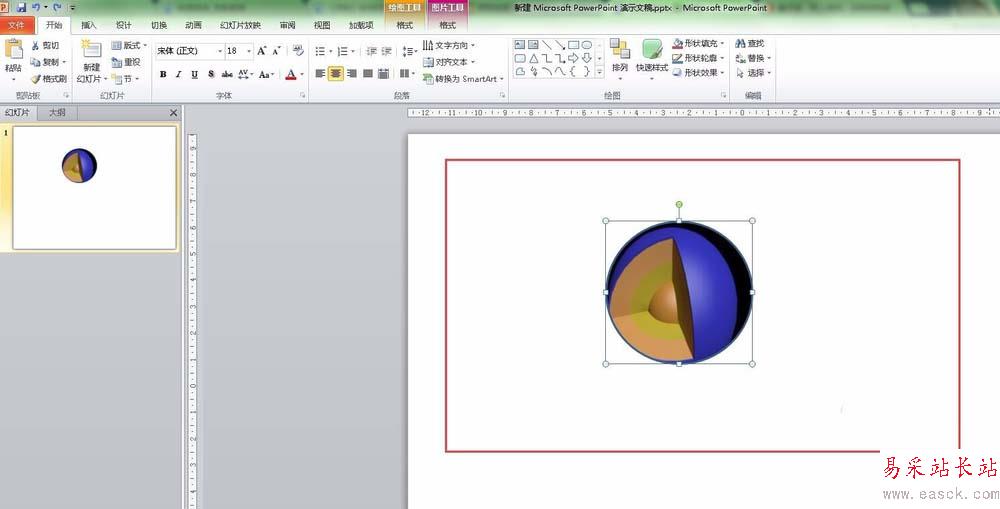Click the Decrease Indent icon
The width and height of the screenshot is (1000, 509).
[371, 51]
